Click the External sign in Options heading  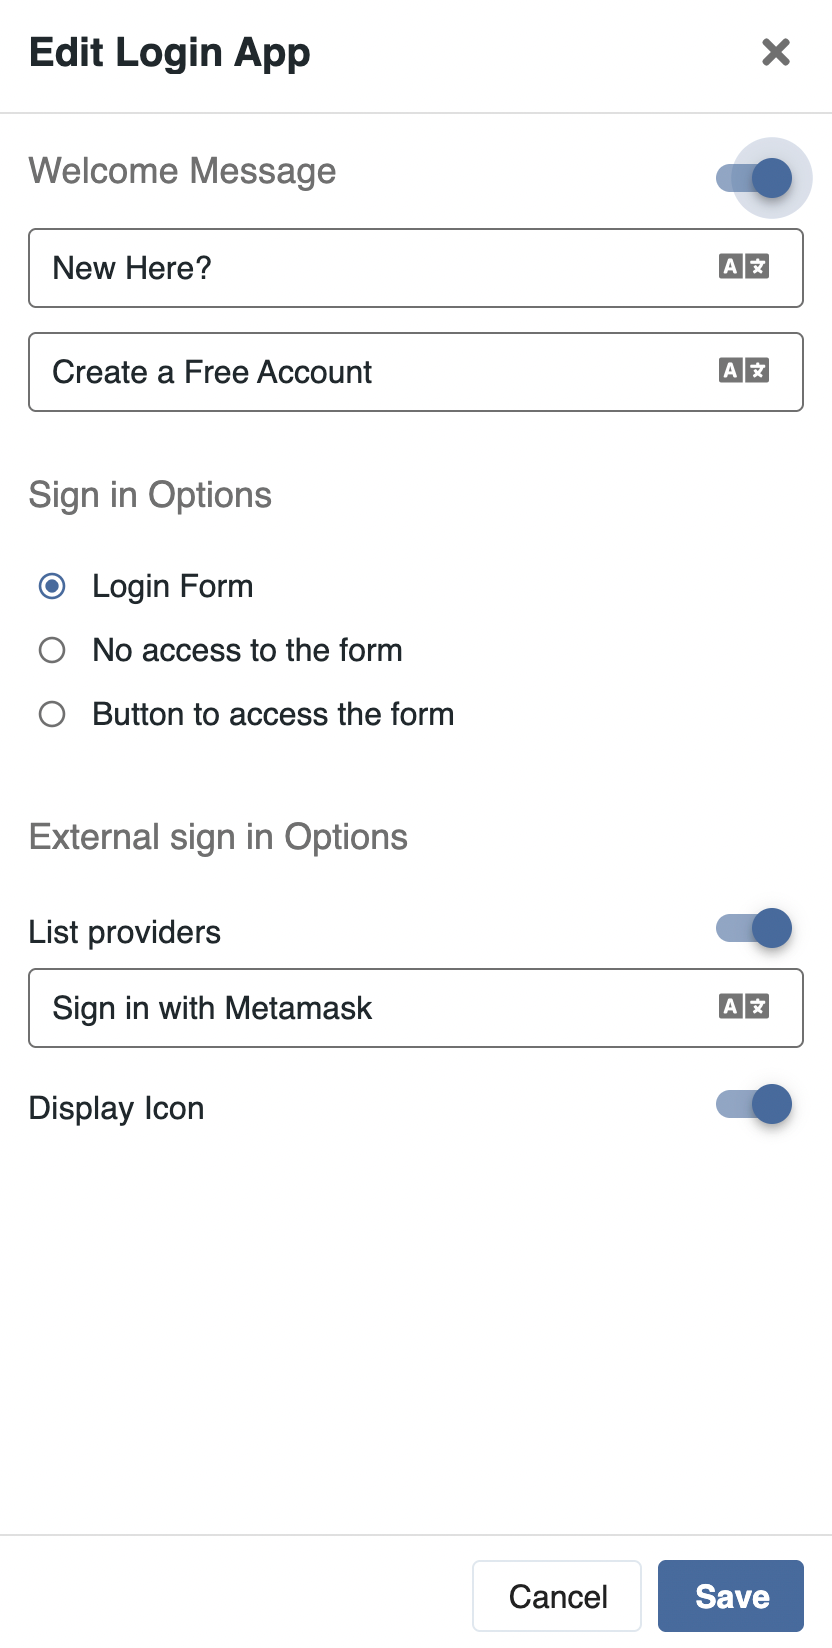point(218,837)
